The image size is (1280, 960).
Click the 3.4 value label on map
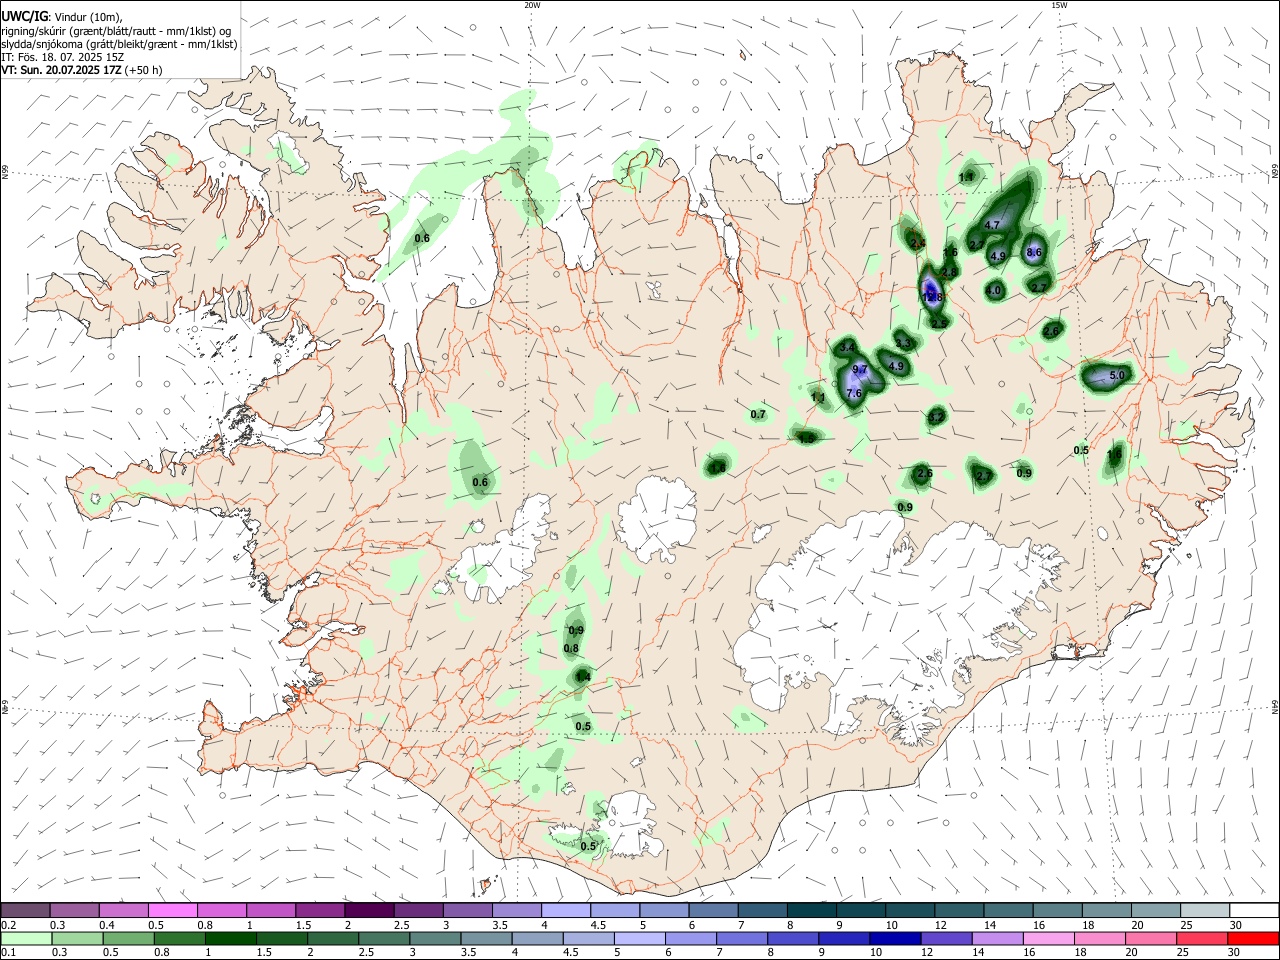[x=848, y=346]
